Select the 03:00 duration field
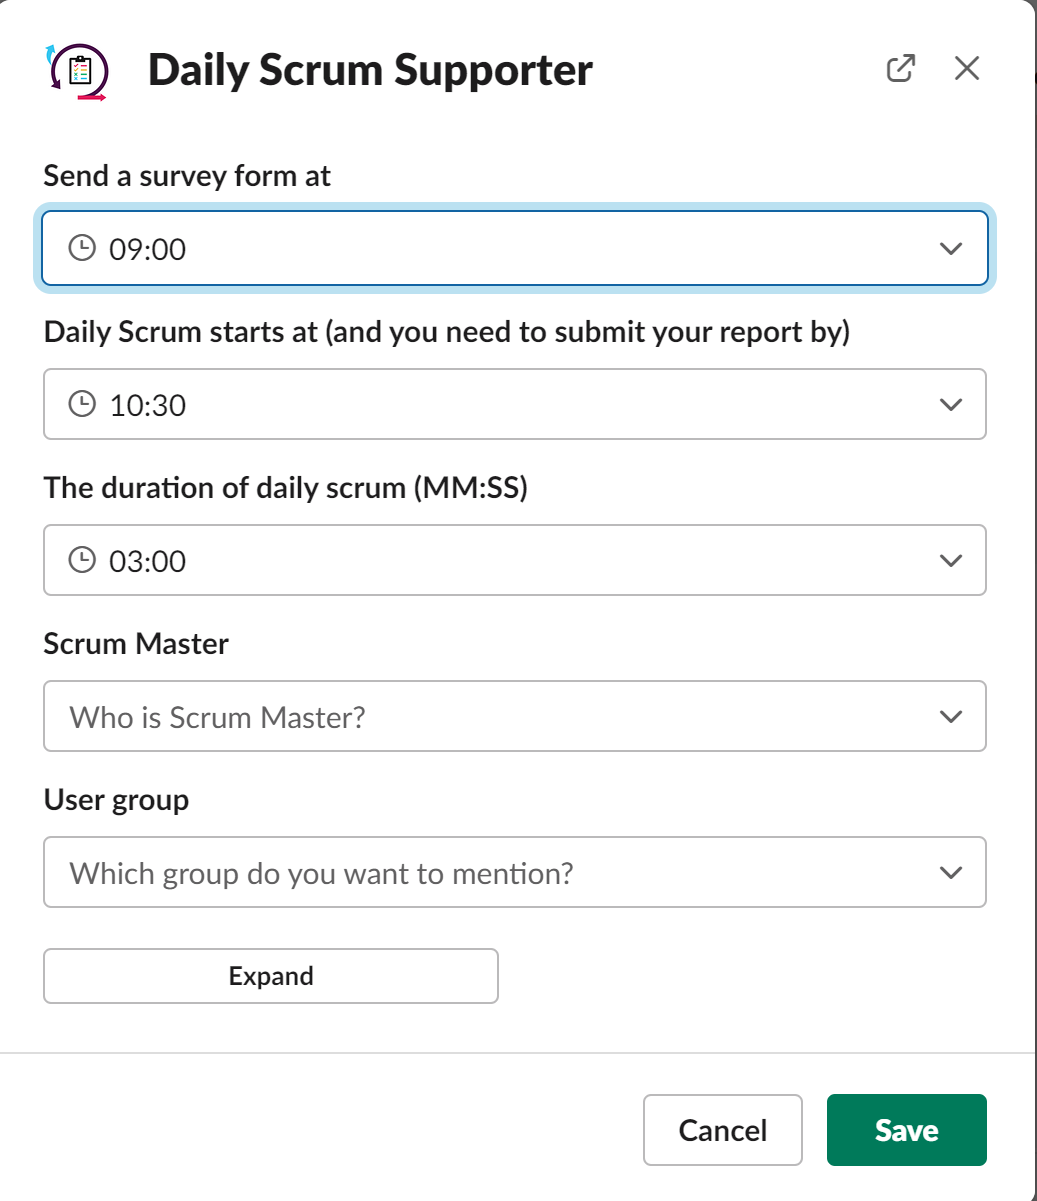The image size is (1037, 1201). (x=500, y=561)
